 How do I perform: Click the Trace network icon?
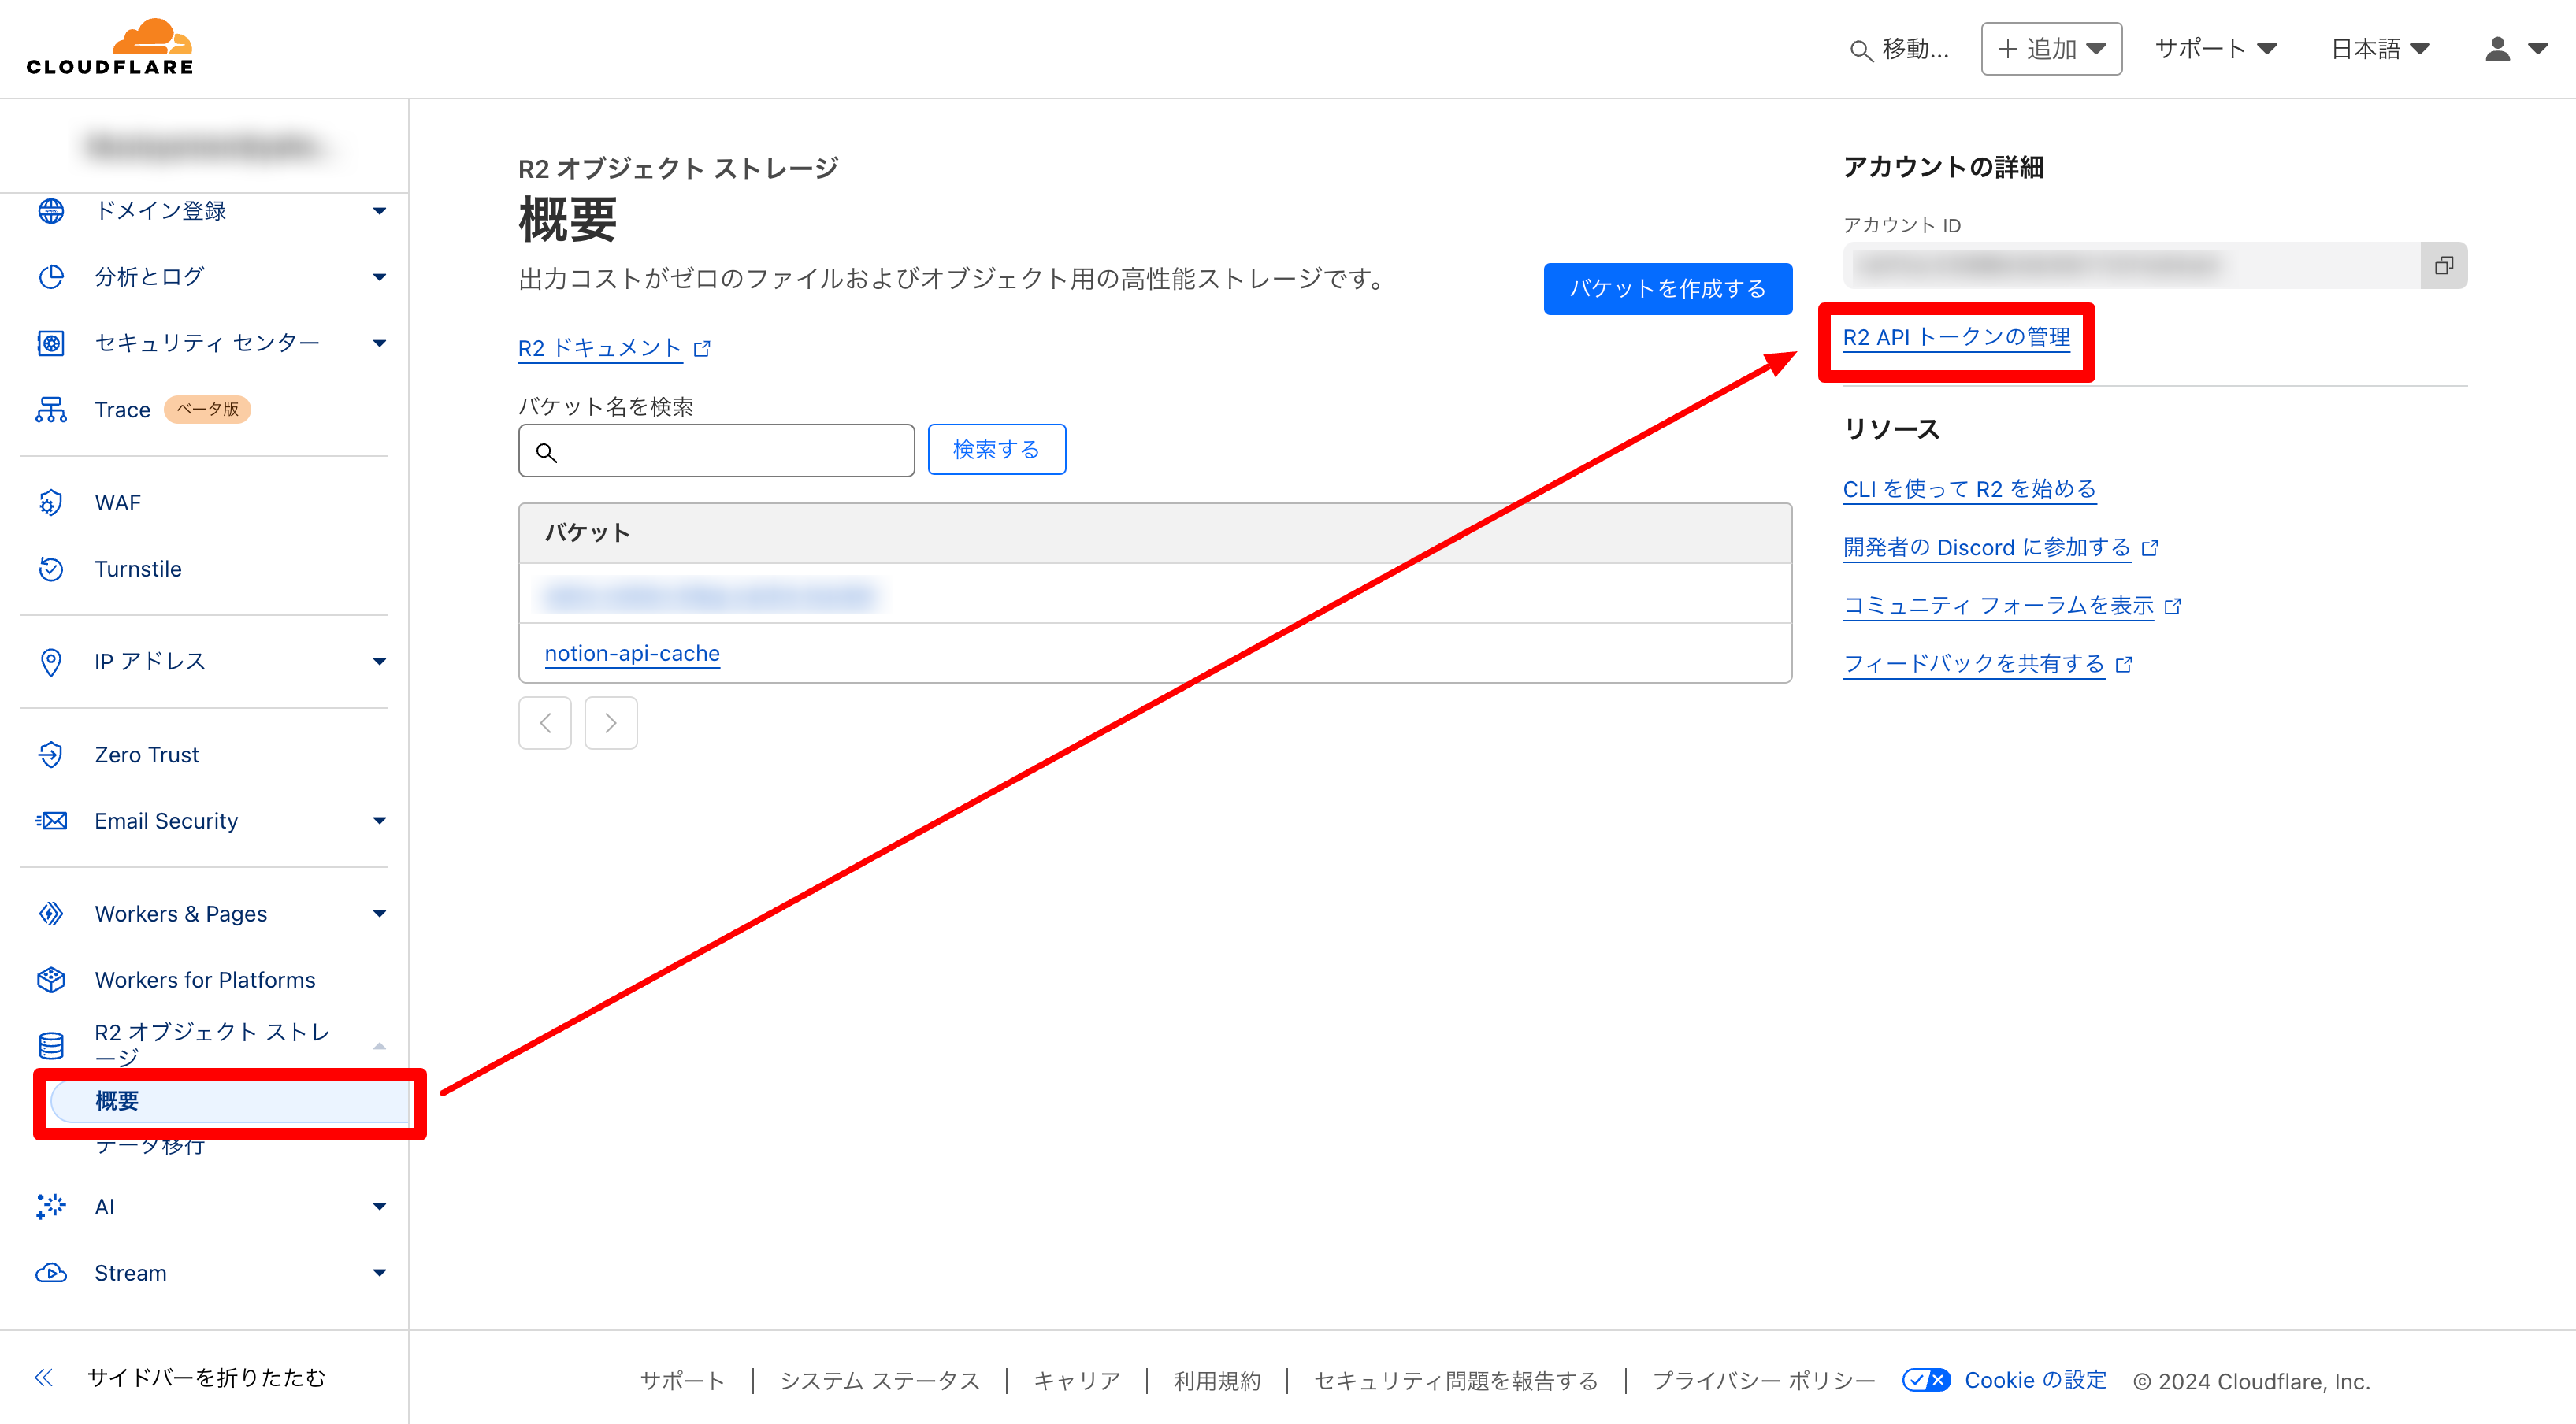click(51, 410)
